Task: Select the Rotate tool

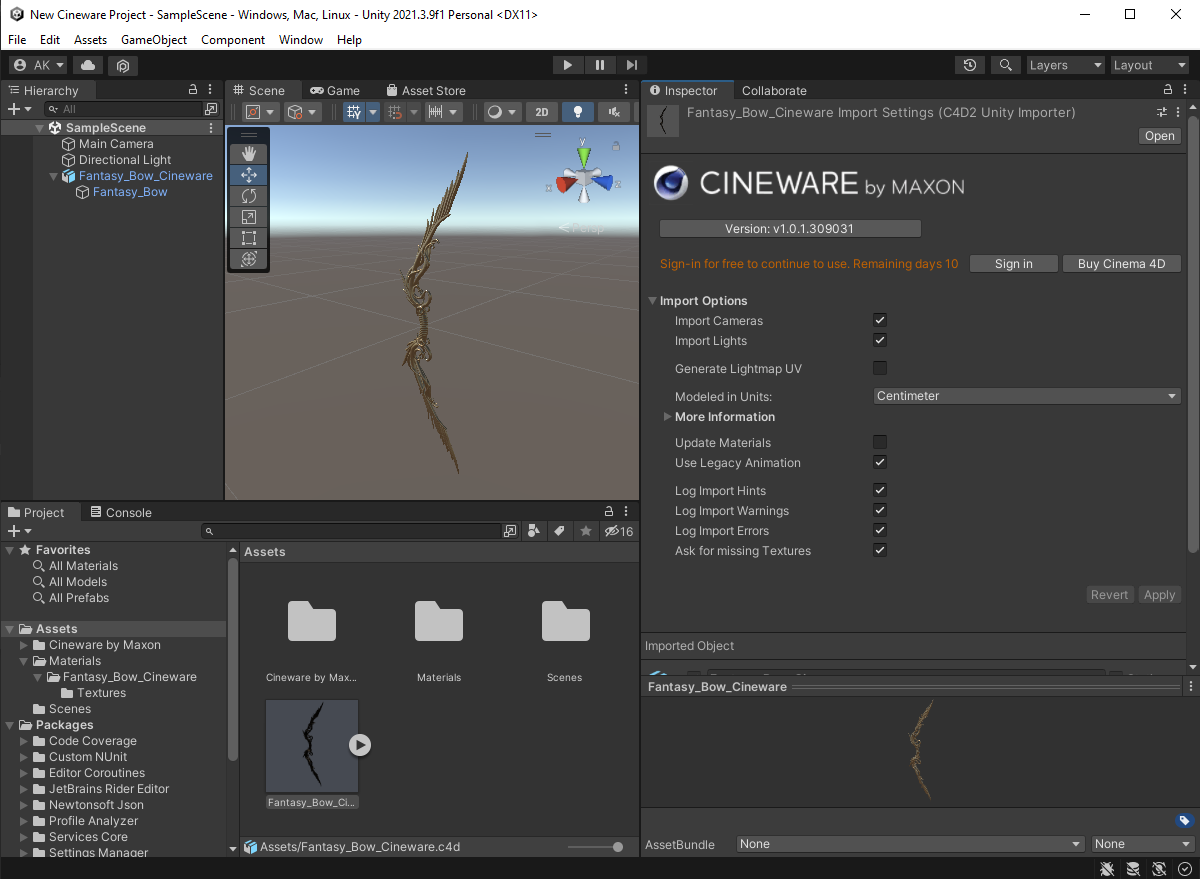Action: [249, 196]
